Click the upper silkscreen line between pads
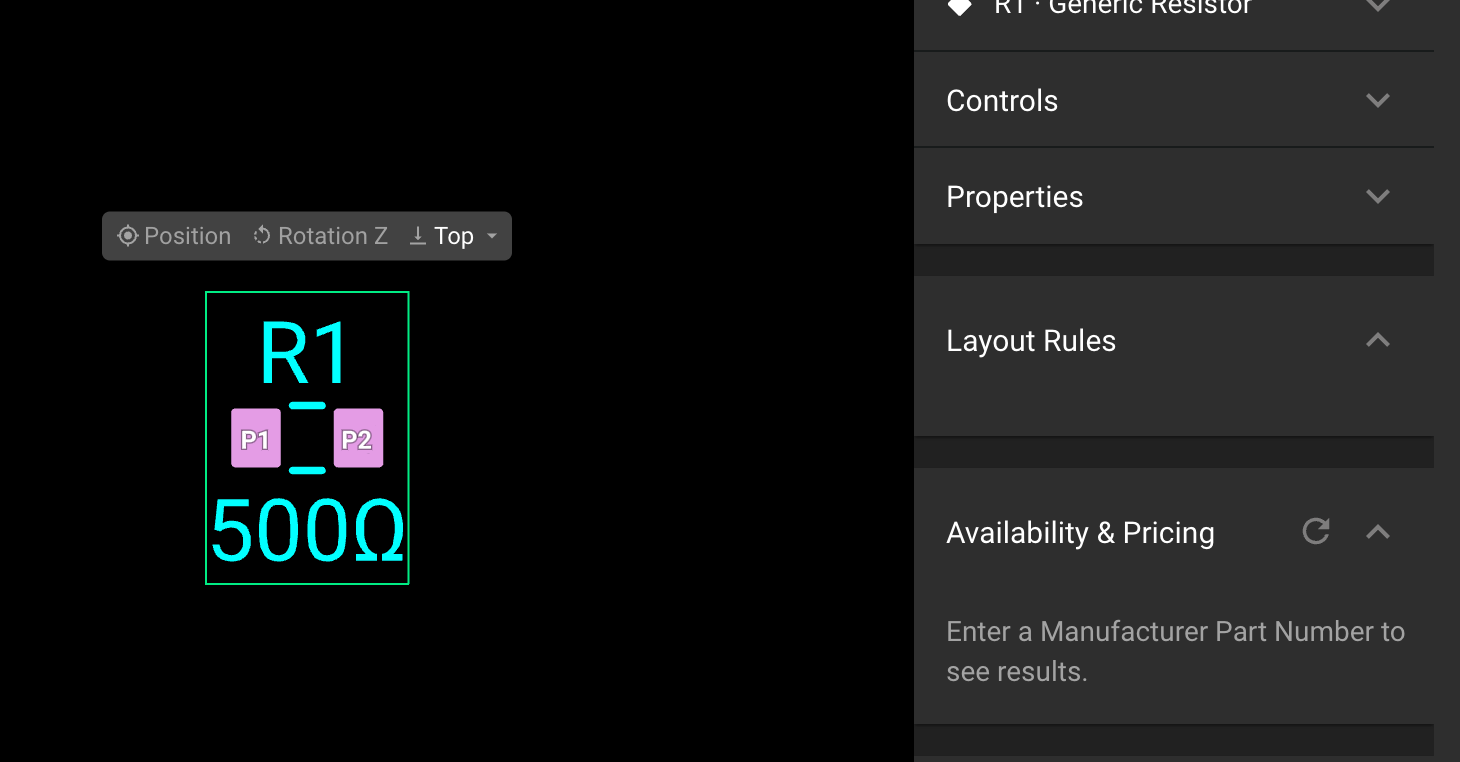The height and width of the screenshot is (762, 1460). point(307,405)
